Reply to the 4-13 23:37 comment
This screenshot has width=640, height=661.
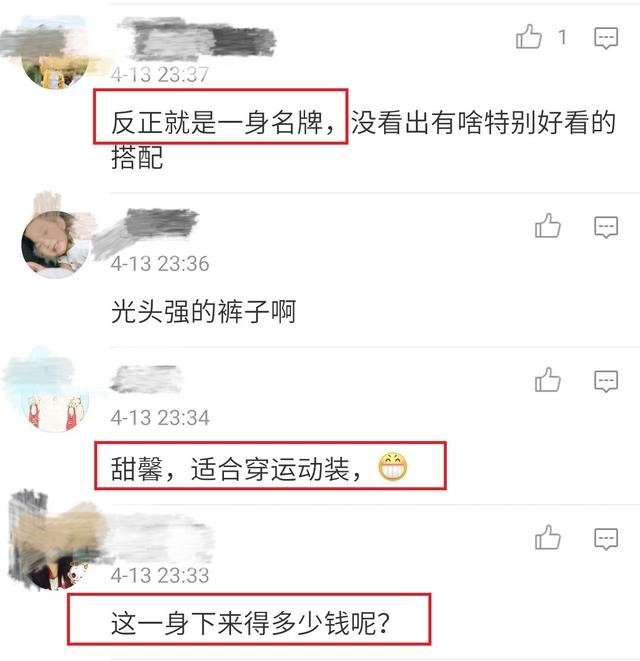pos(606,38)
